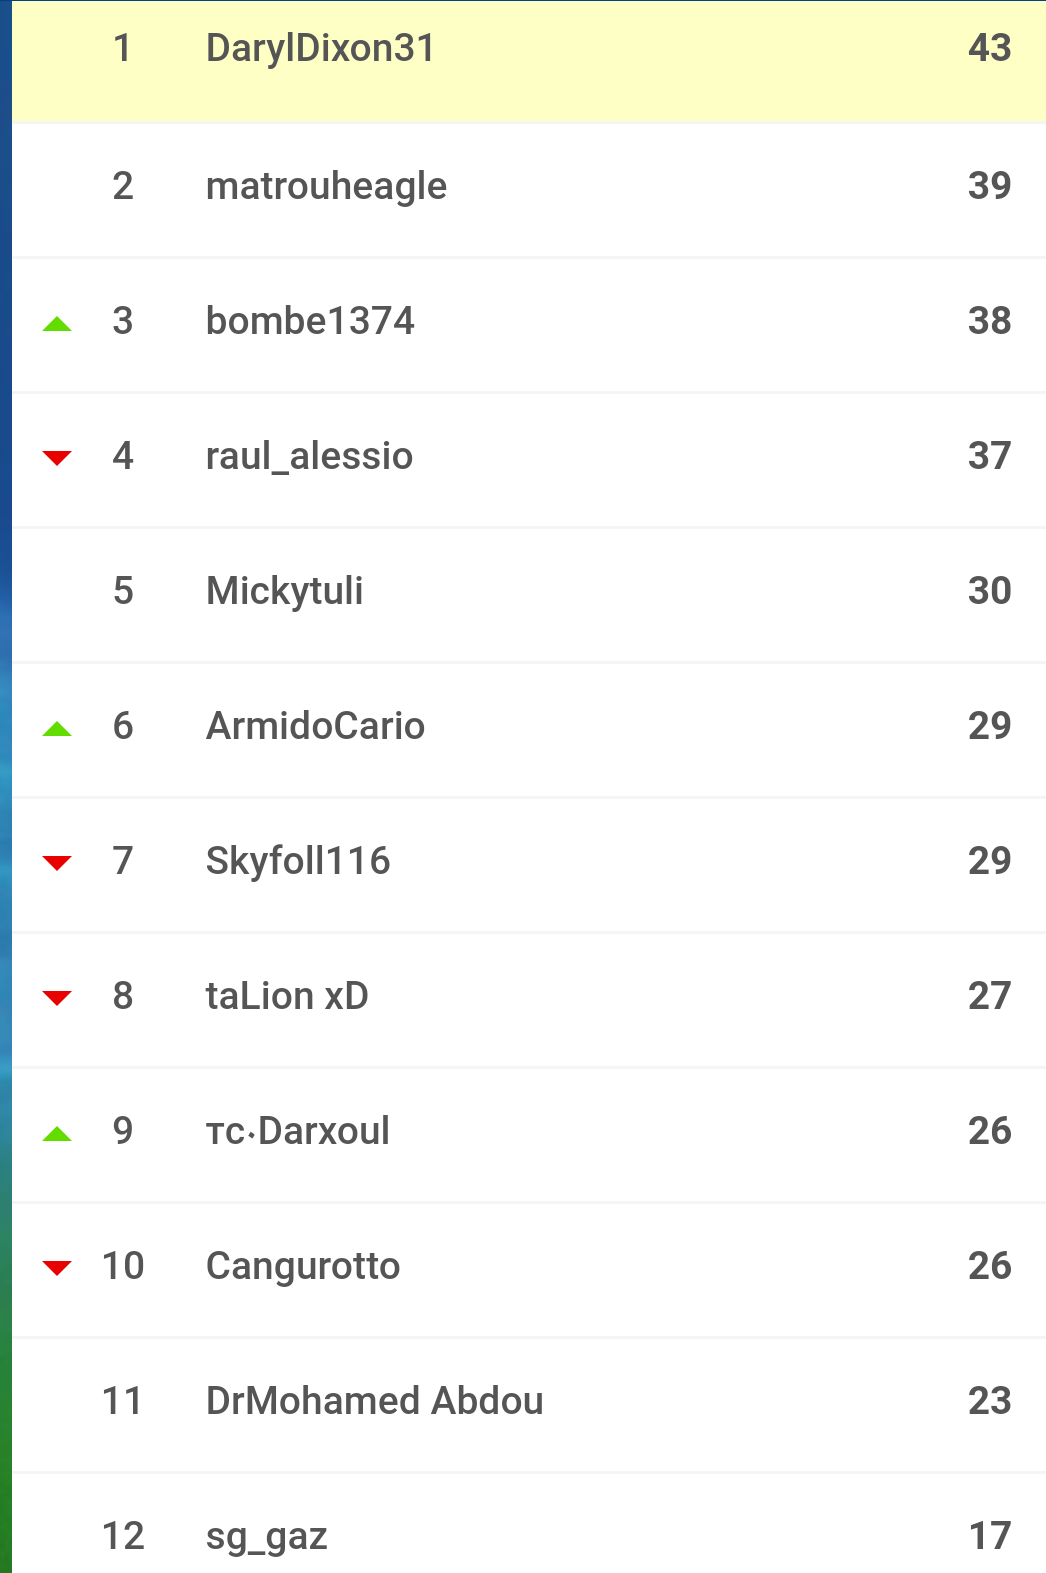Click rank number 12 for sg_gaz
Screen dimensions: 1046x1573
coord(123,1535)
